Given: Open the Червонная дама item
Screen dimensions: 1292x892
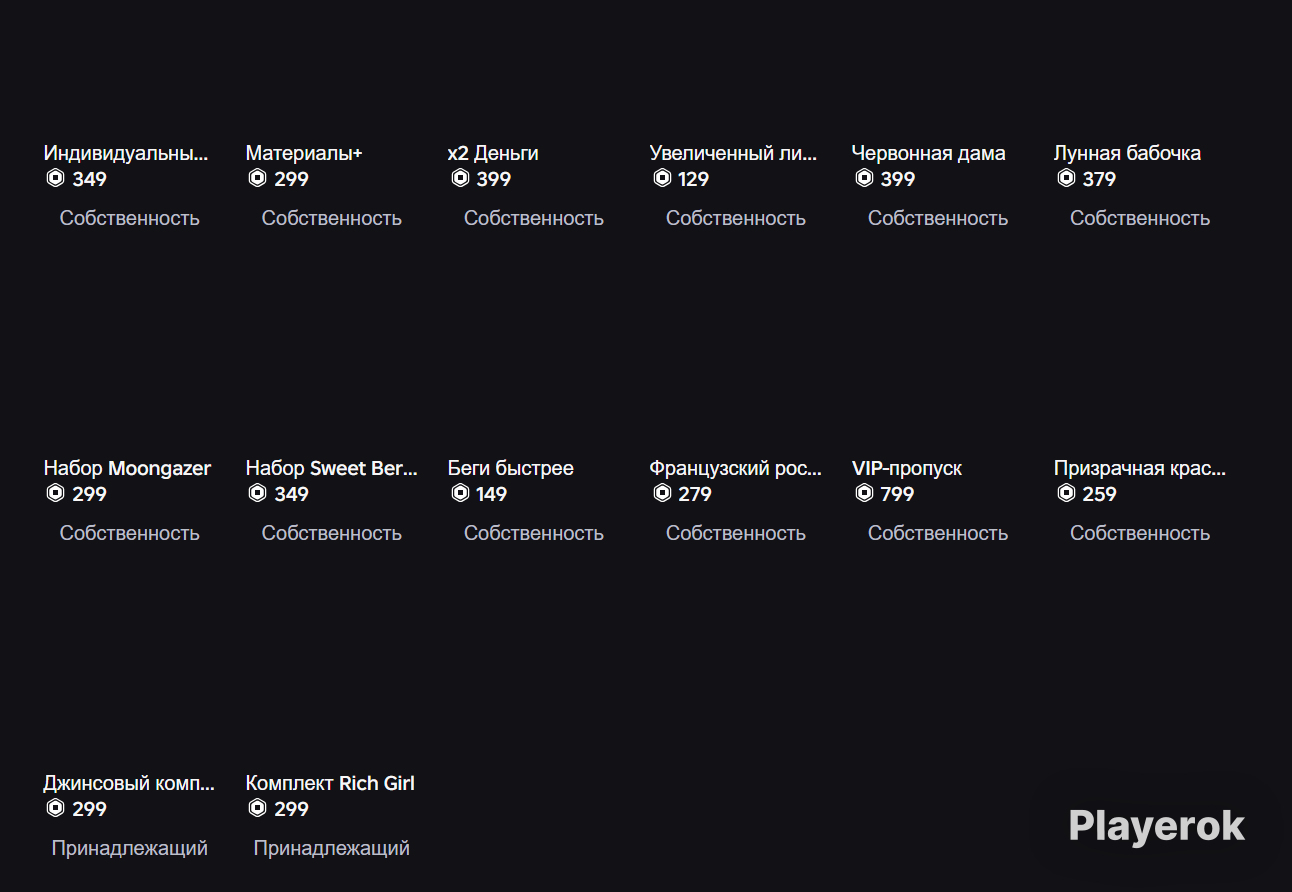Looking at the screenshot, I should [928, 153].
